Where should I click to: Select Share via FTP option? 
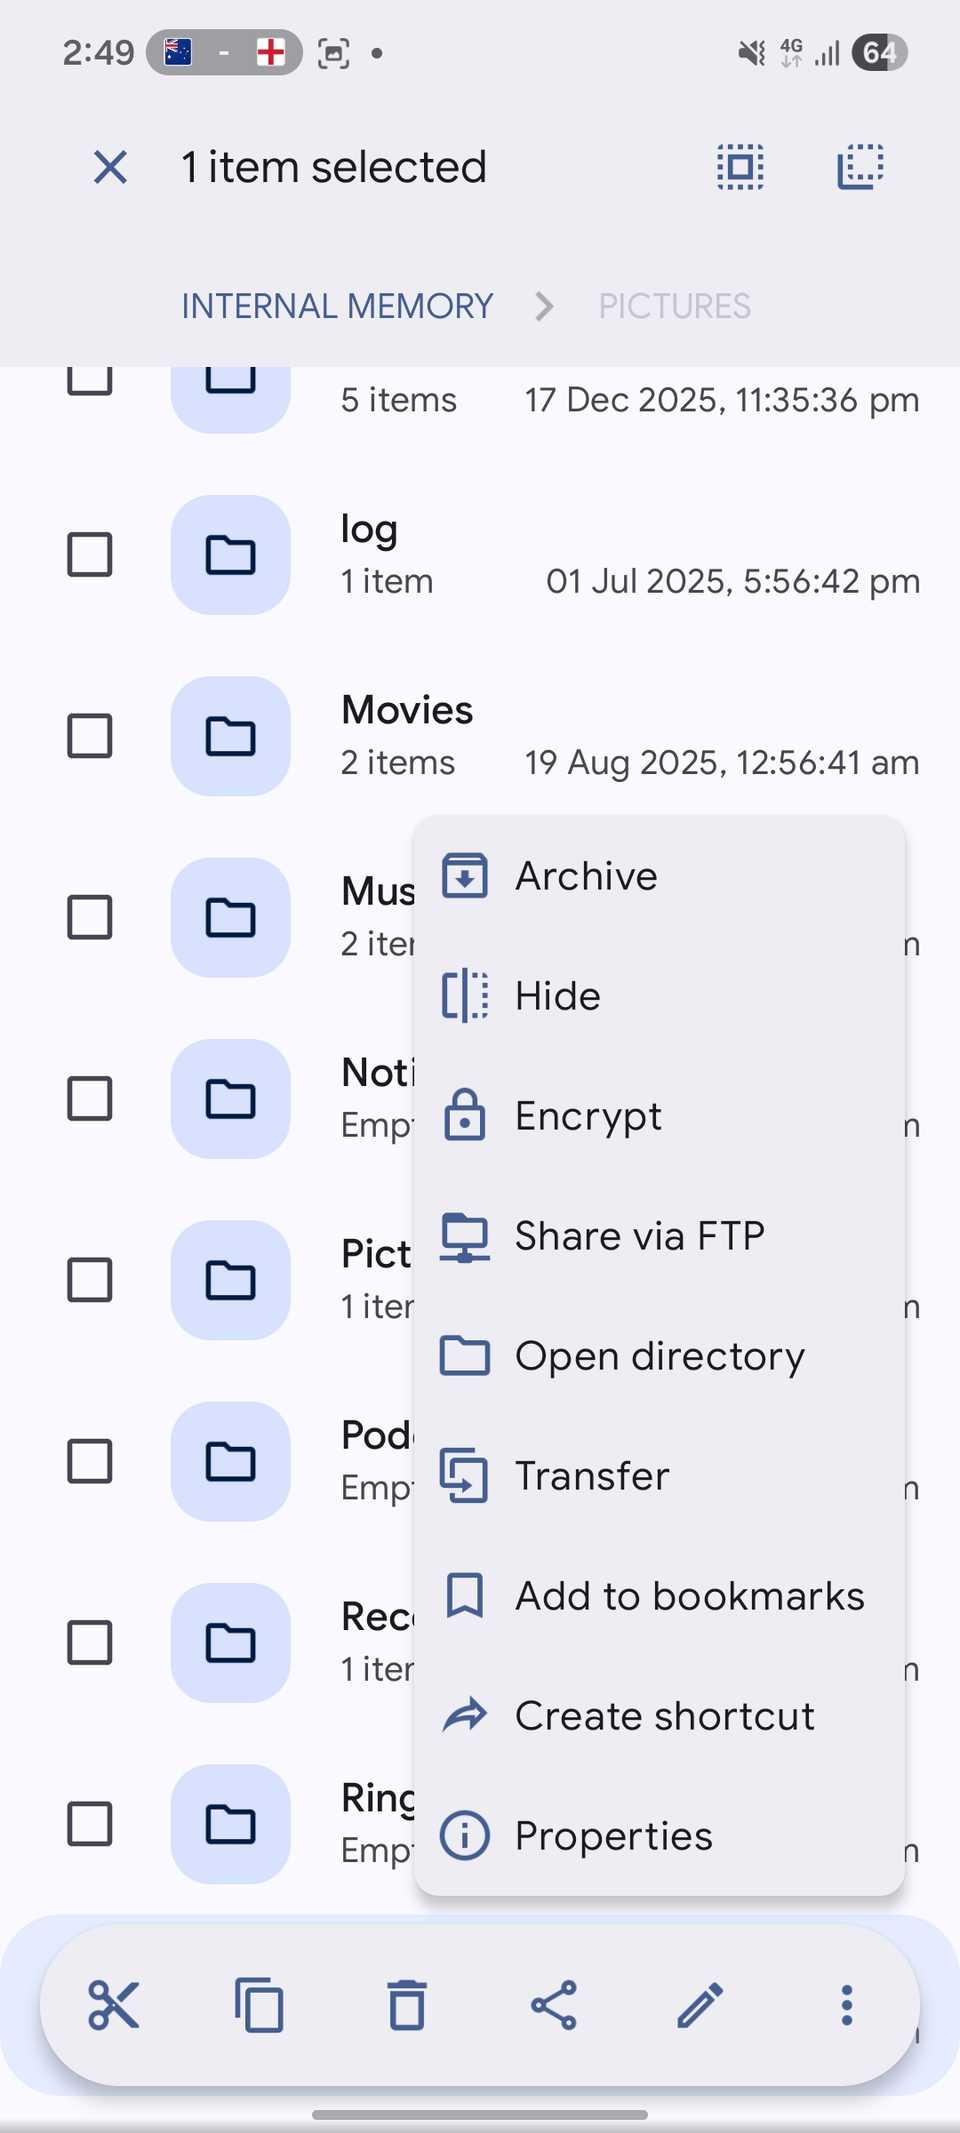click(639, 1236)
